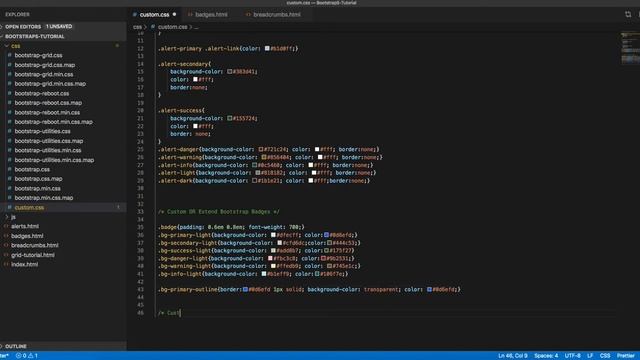
Task: Click alert-info background color swatch
Action: 255,165
